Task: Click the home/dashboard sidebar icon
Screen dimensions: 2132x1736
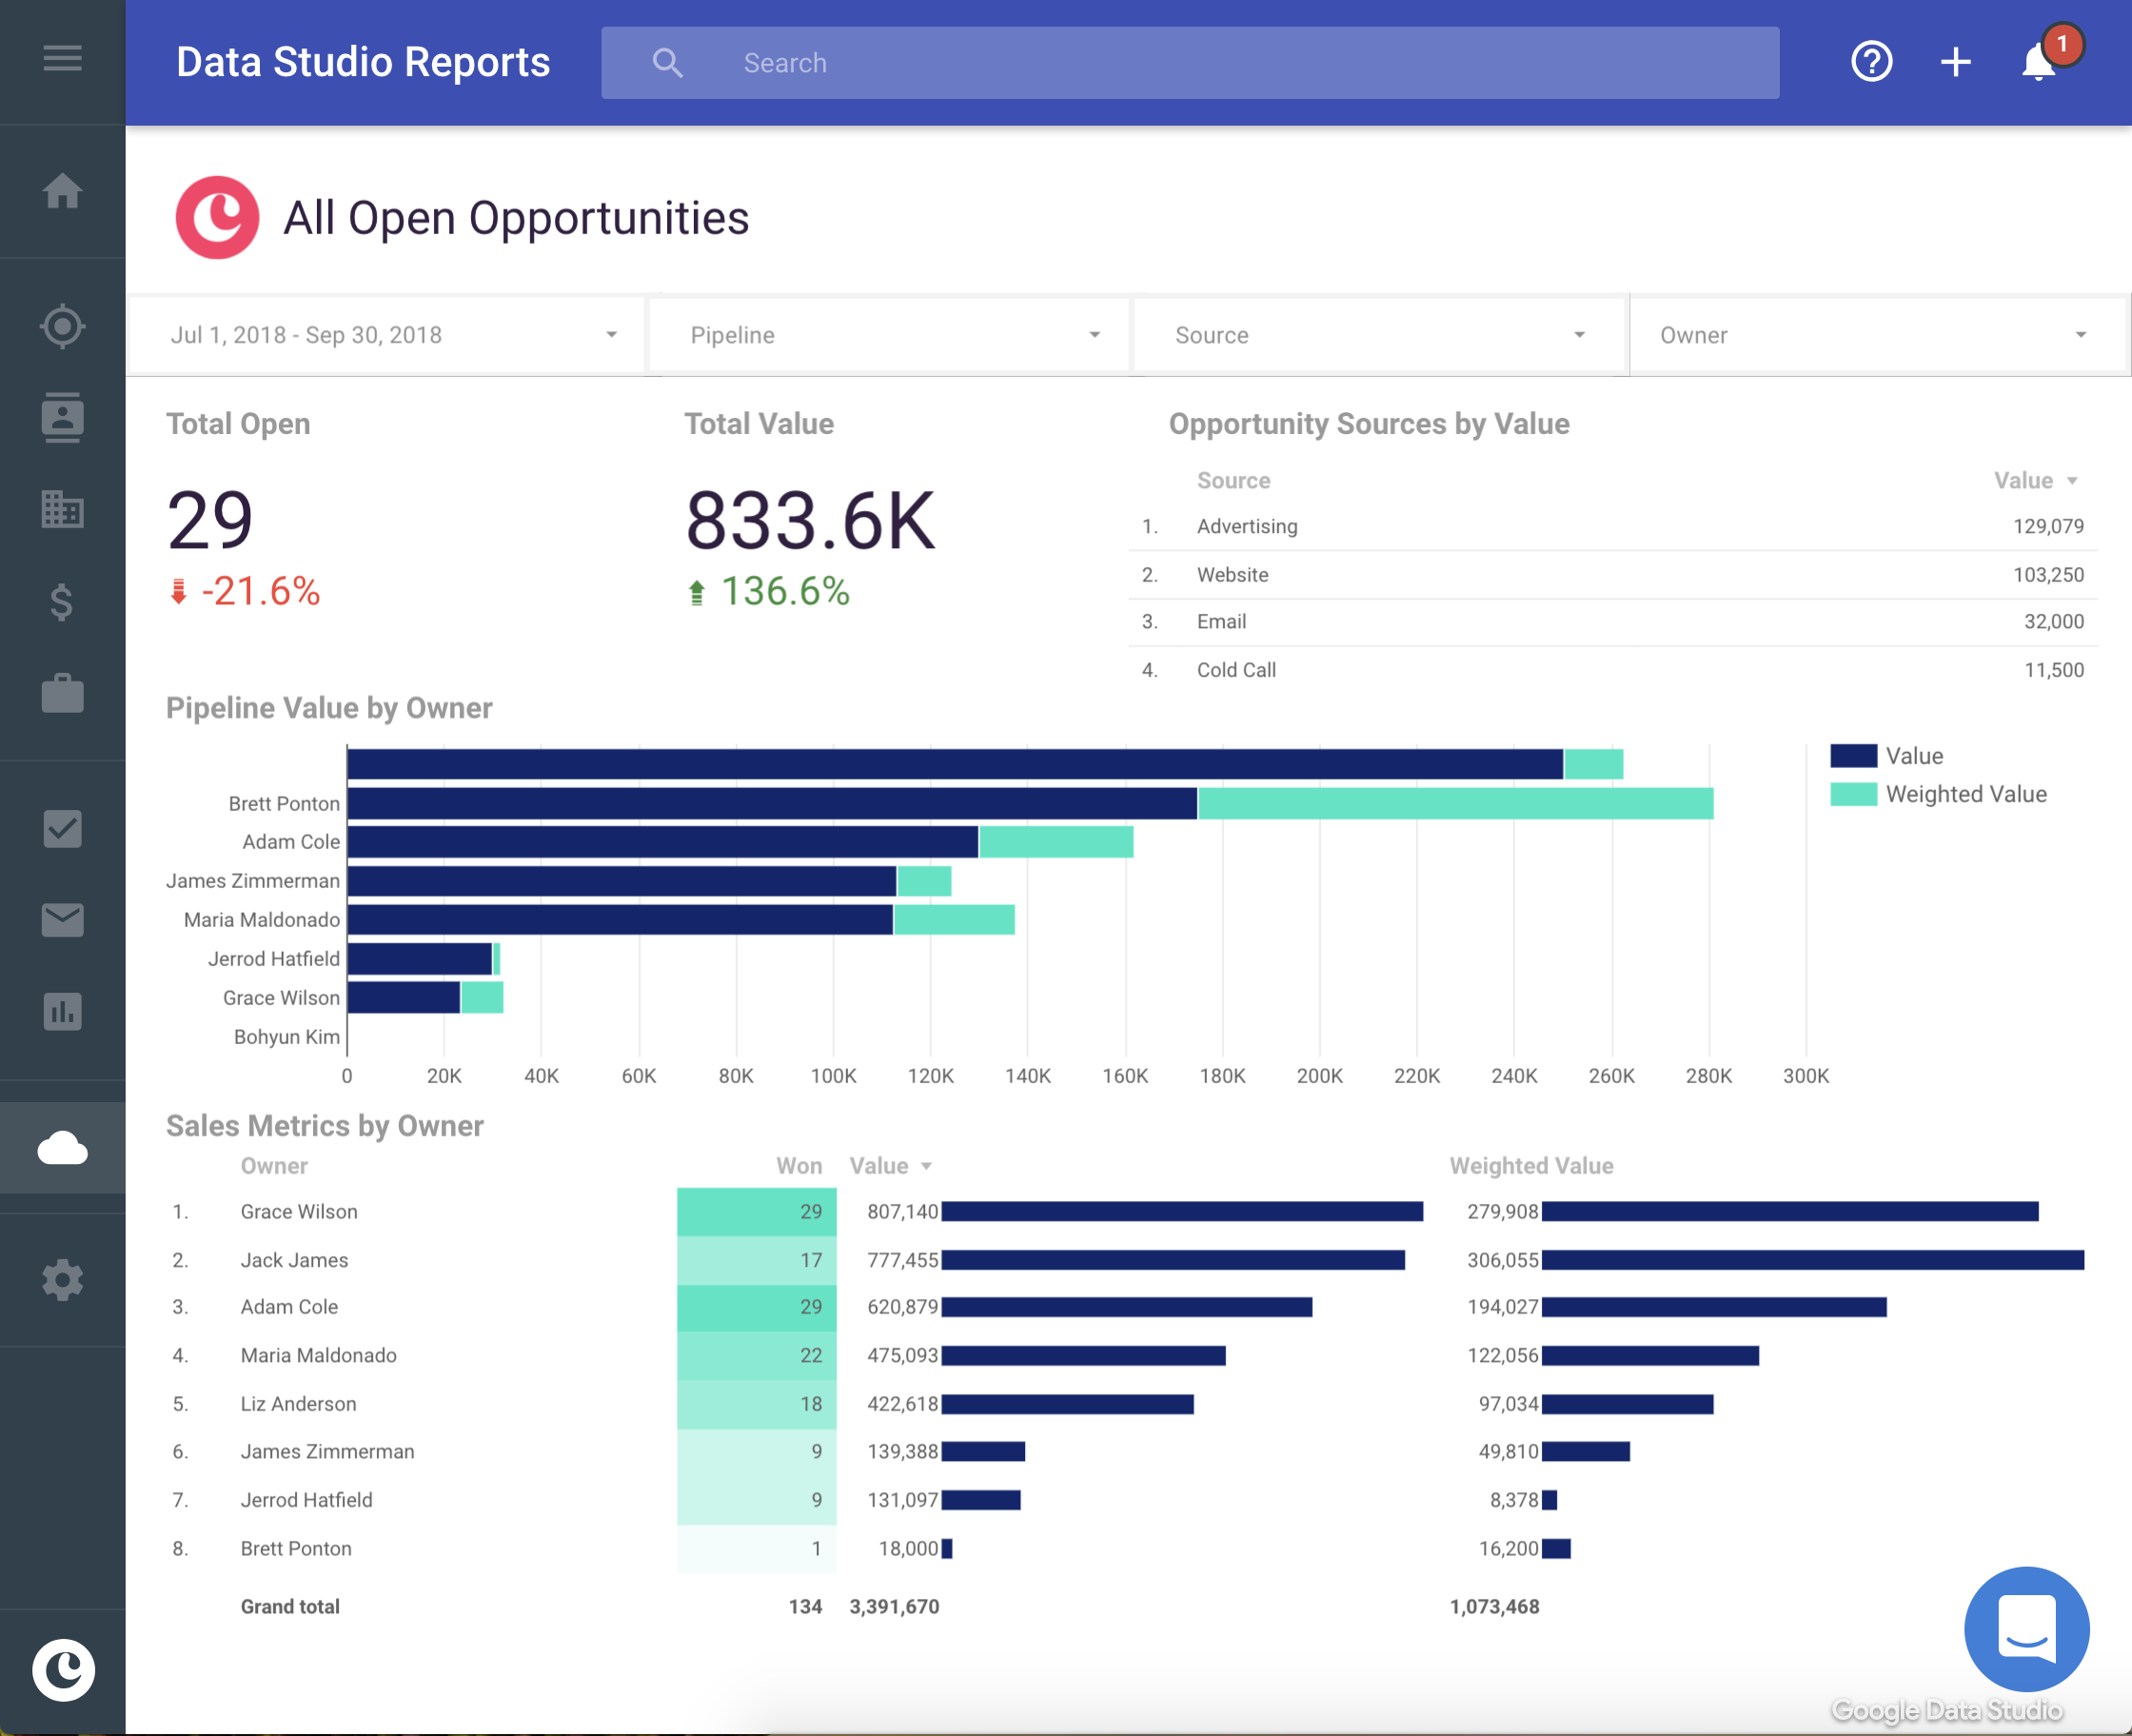Action: 62,191
